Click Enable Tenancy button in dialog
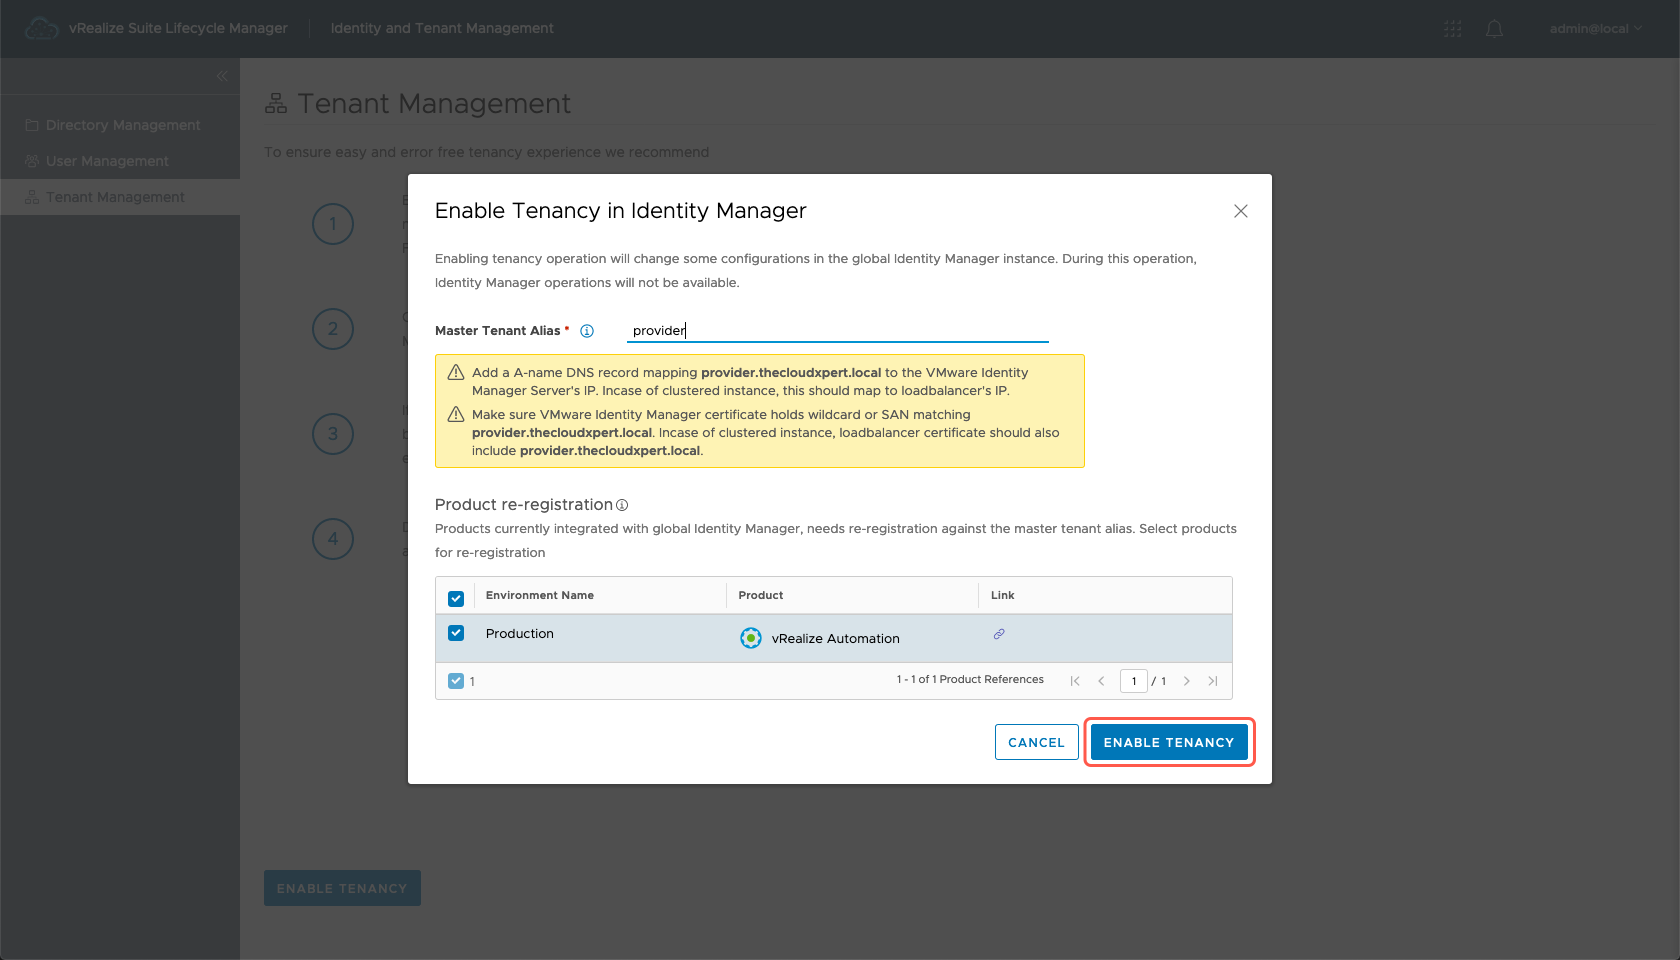 point(1168,742)
